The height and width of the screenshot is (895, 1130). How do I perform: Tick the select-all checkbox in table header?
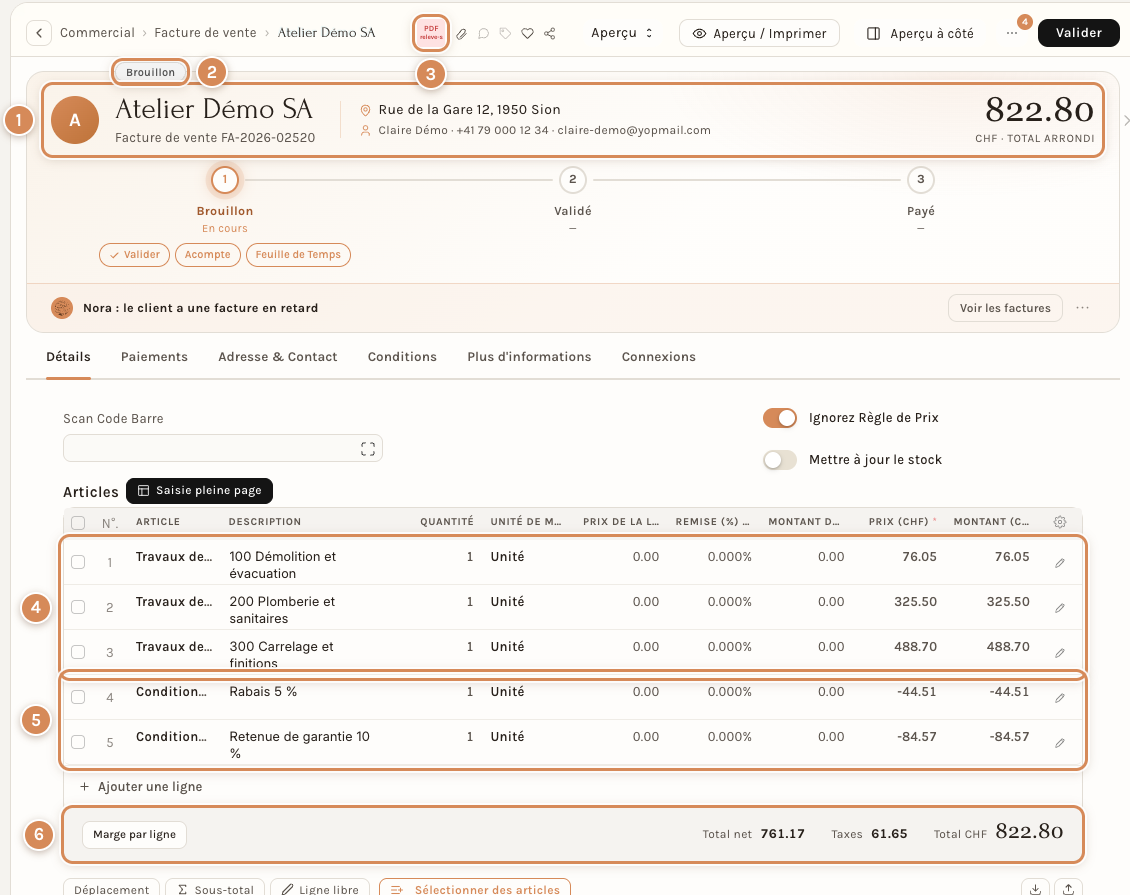tap(78, 522)
